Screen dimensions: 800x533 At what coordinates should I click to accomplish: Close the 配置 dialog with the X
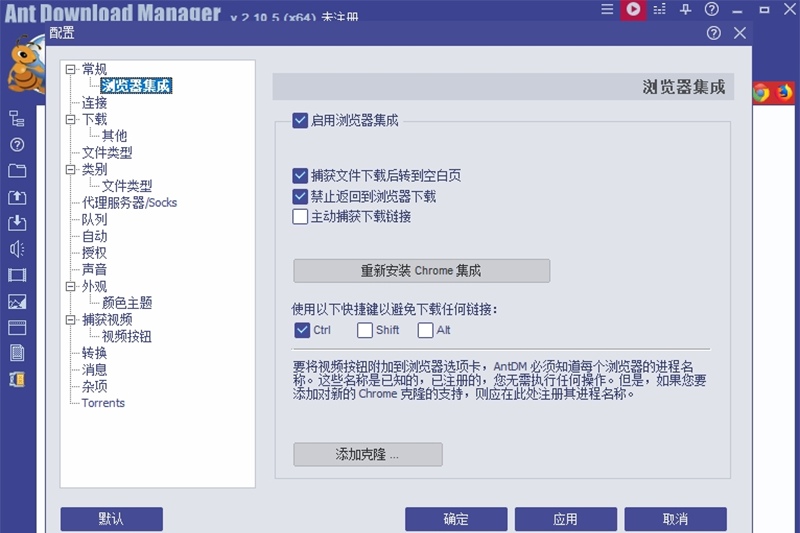click(740, 33)
